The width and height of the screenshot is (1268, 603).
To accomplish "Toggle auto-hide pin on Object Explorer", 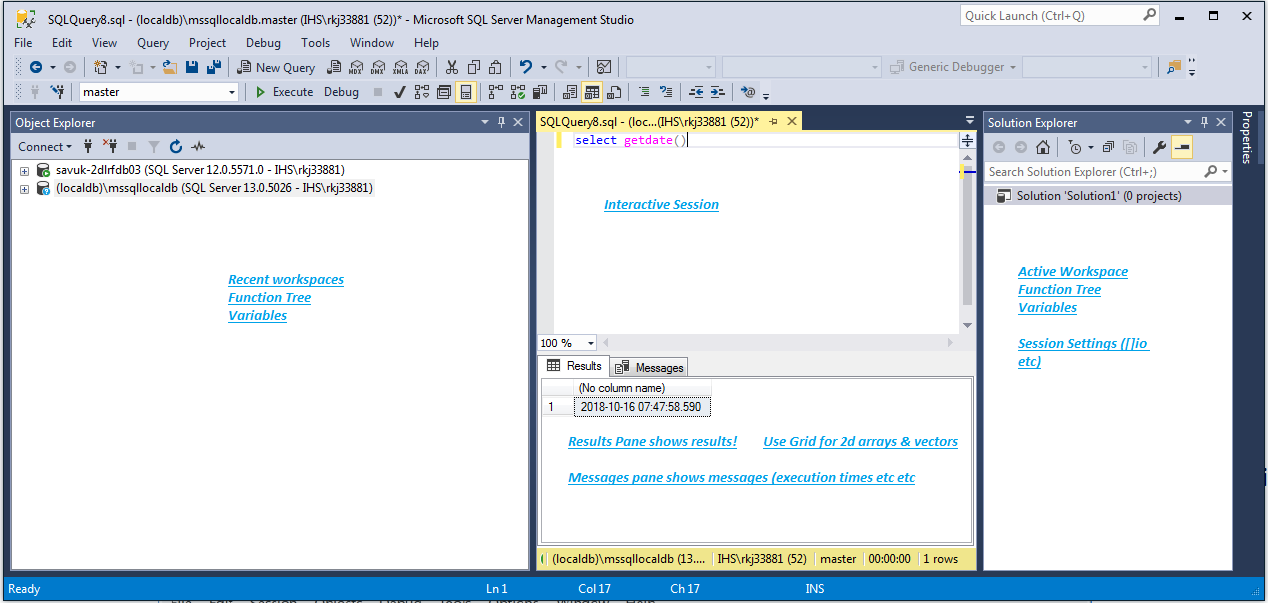I will [501, 122].
